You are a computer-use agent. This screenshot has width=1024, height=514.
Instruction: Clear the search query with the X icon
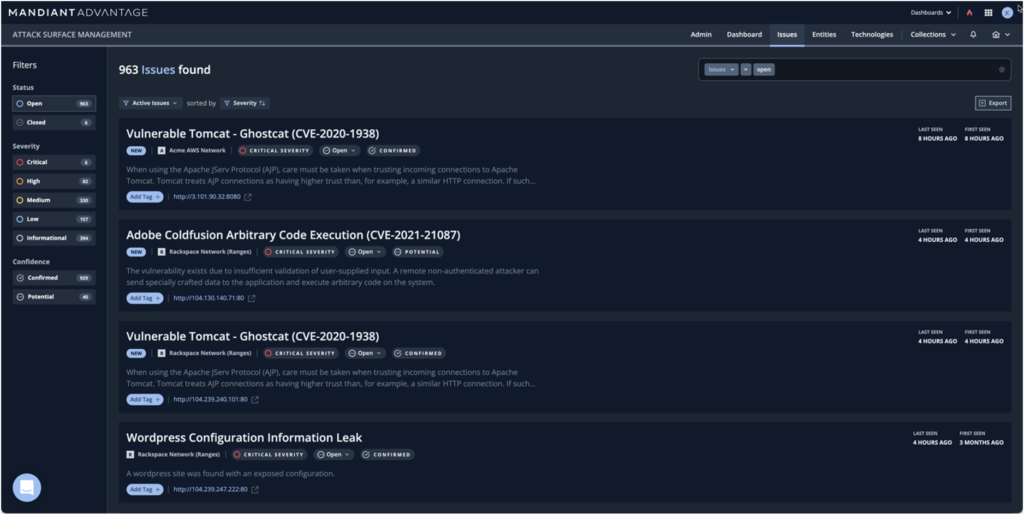coord(1001,70)
